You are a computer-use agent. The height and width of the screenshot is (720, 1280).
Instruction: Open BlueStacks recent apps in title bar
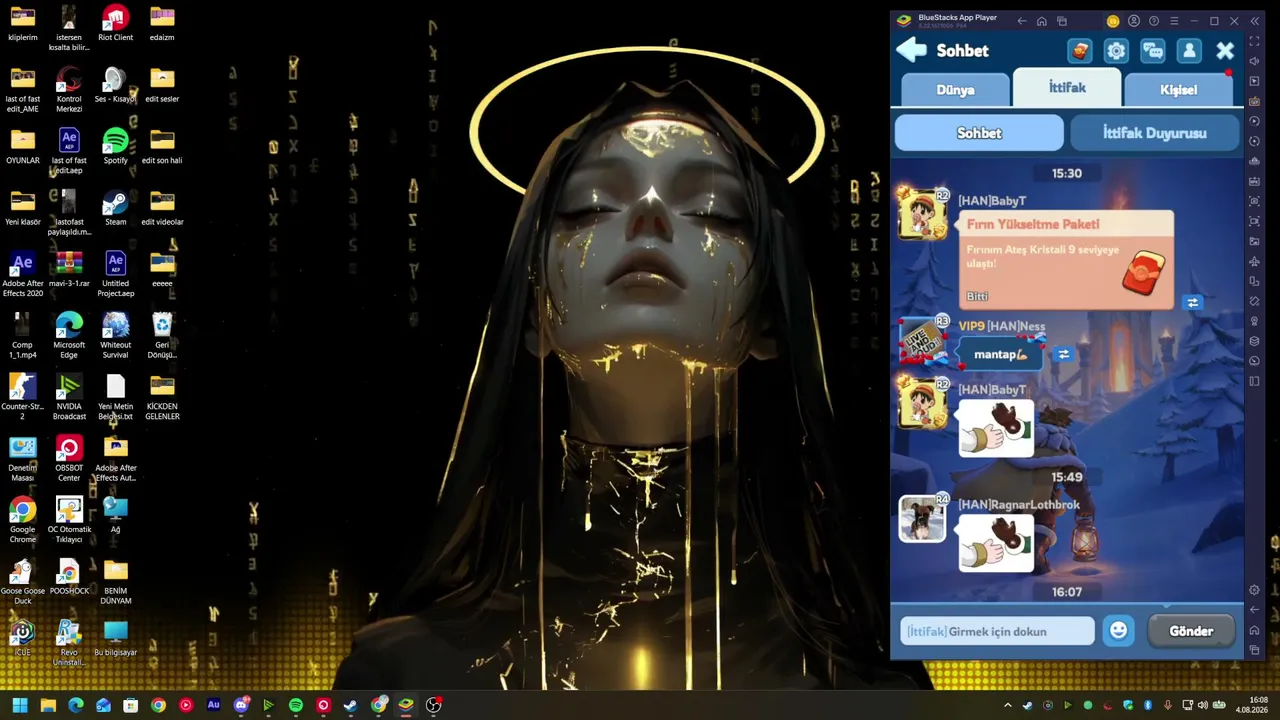(x=1062, y=21)
